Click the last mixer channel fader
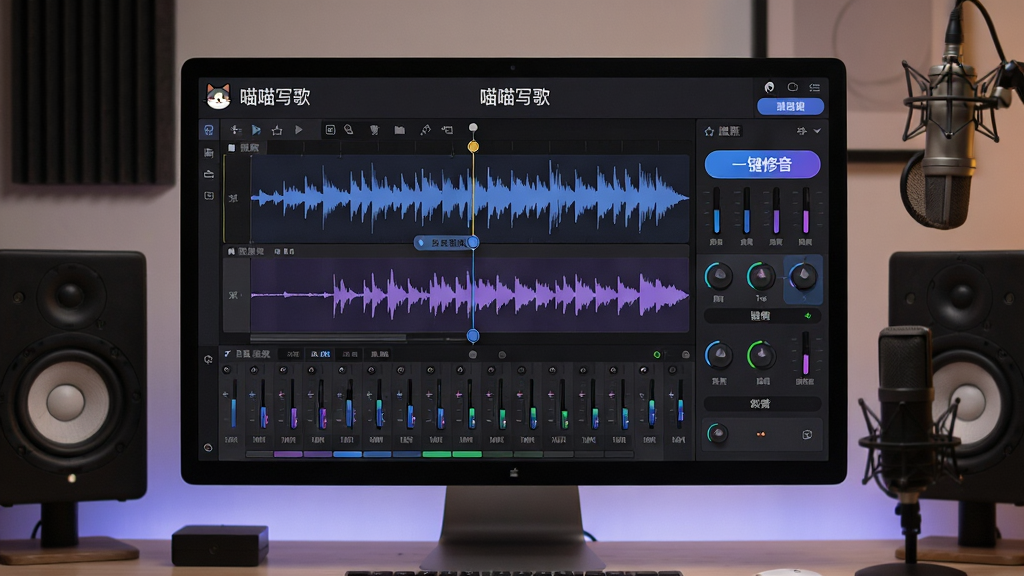Viewport: 1024px width, 576px height. coord(680,405)
